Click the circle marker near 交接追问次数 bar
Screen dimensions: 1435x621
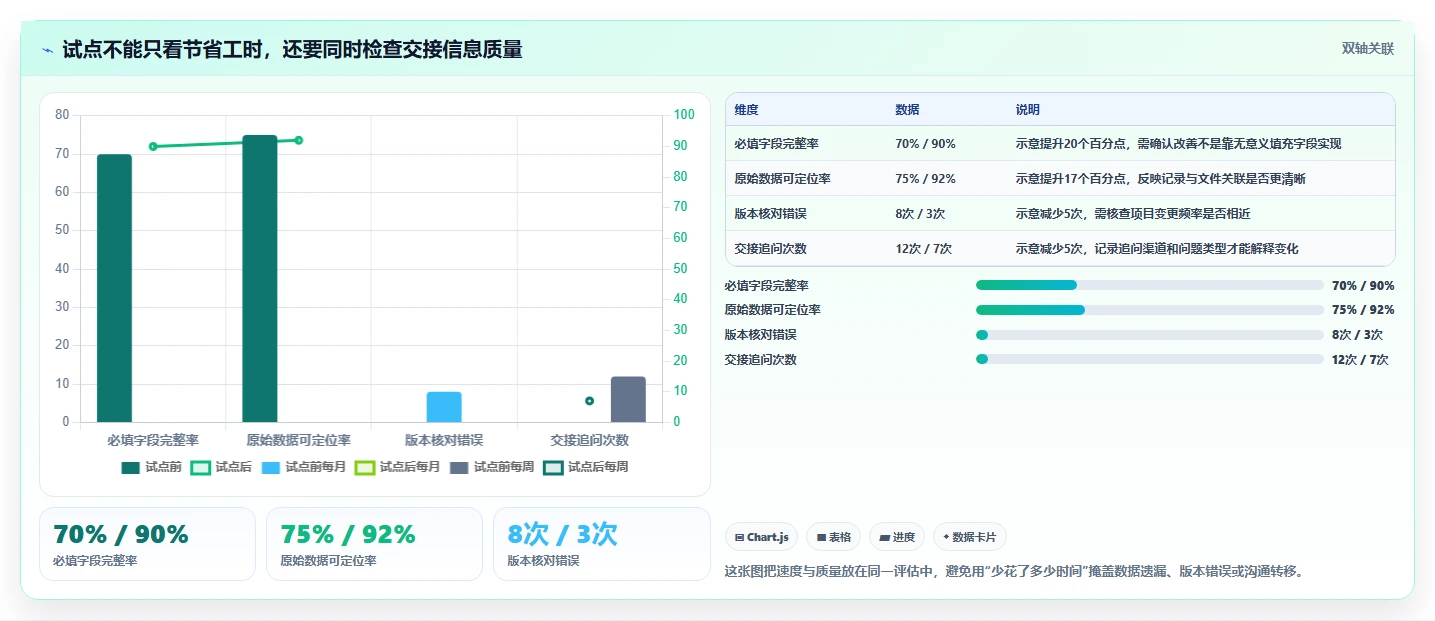pyautogui.click(x=590, y=401)
